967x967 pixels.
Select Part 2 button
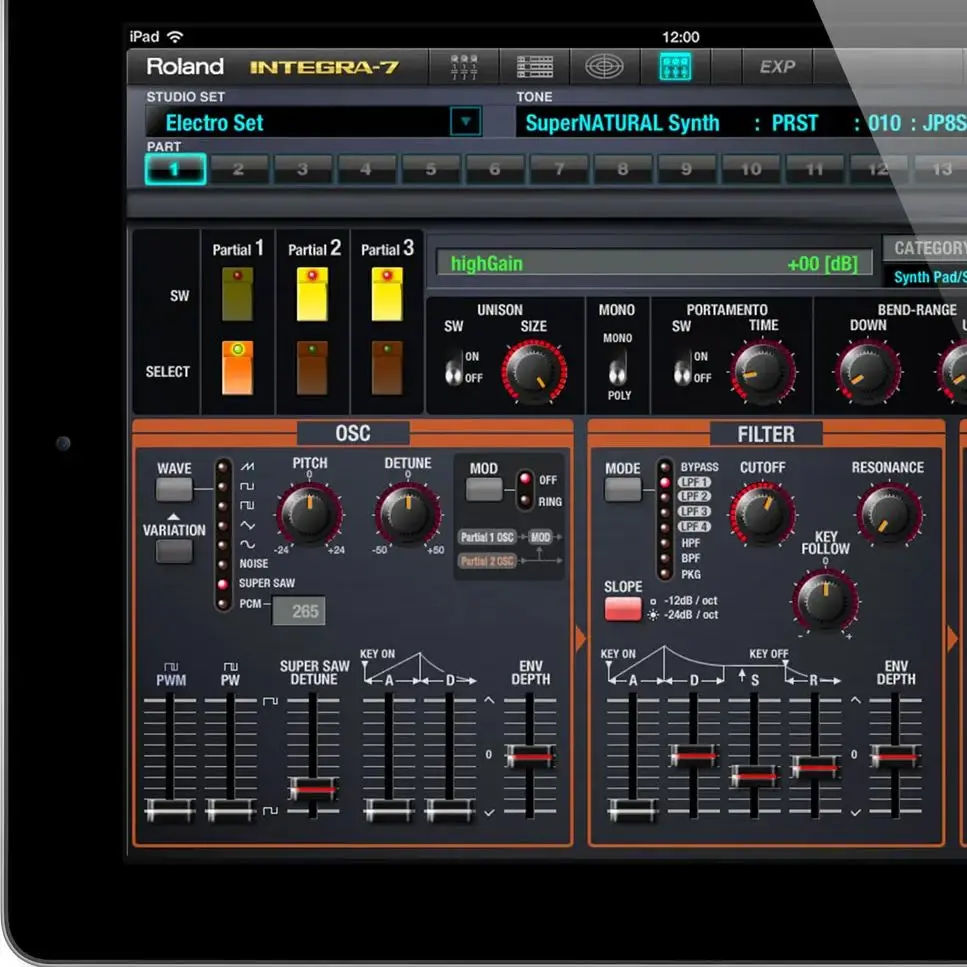239,169
